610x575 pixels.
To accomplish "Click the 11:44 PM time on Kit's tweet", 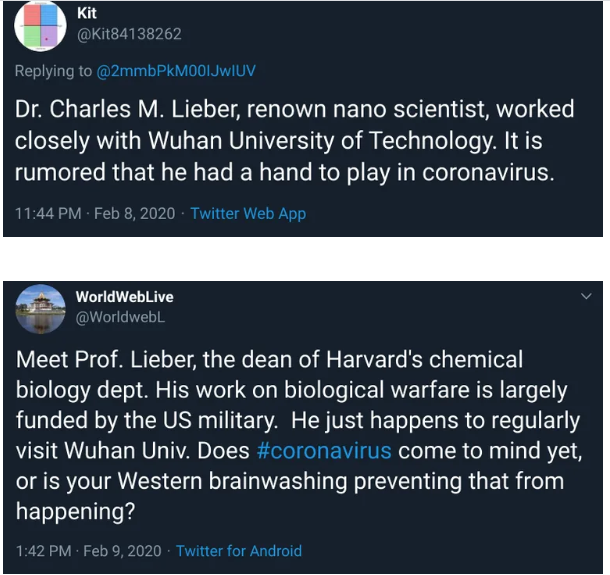I will [x=46, y=213].
